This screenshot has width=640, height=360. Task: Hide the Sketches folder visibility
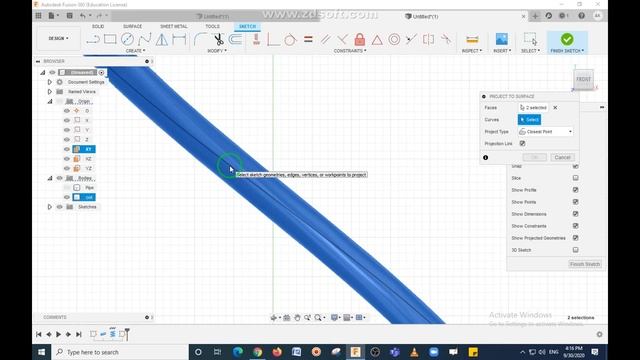point(60,207)
